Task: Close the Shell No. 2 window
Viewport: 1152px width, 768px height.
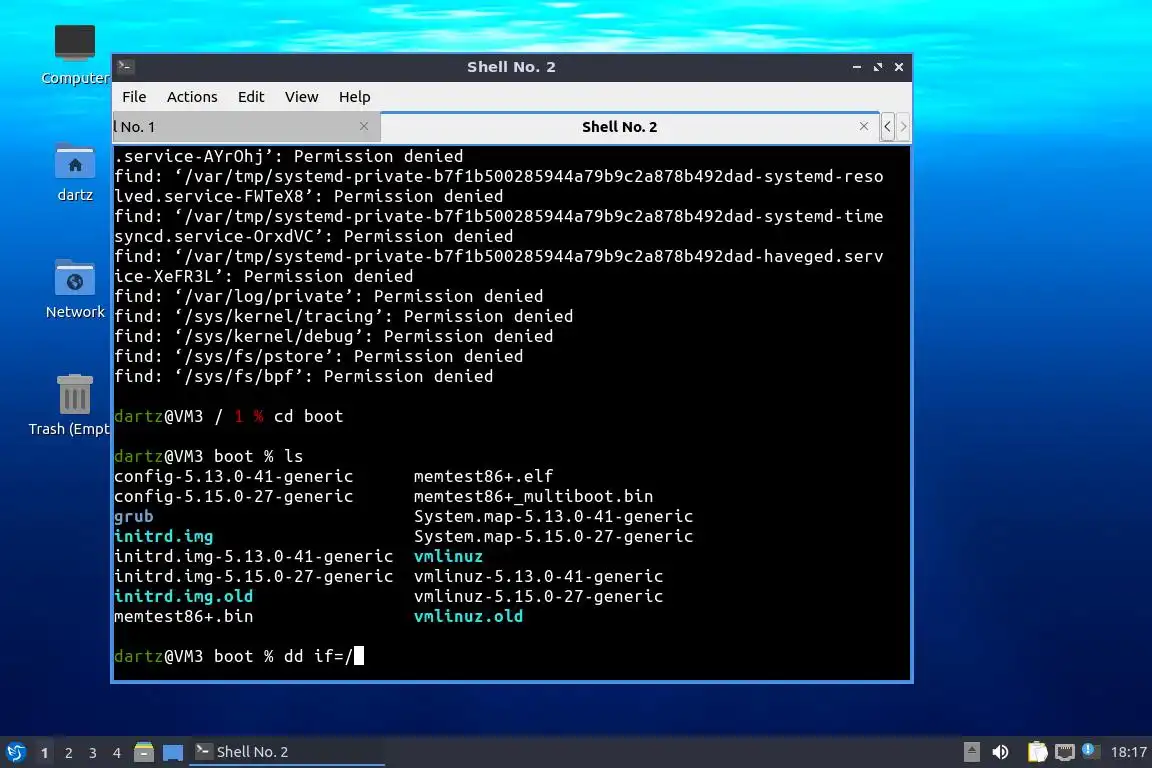Action: (899, 67)
